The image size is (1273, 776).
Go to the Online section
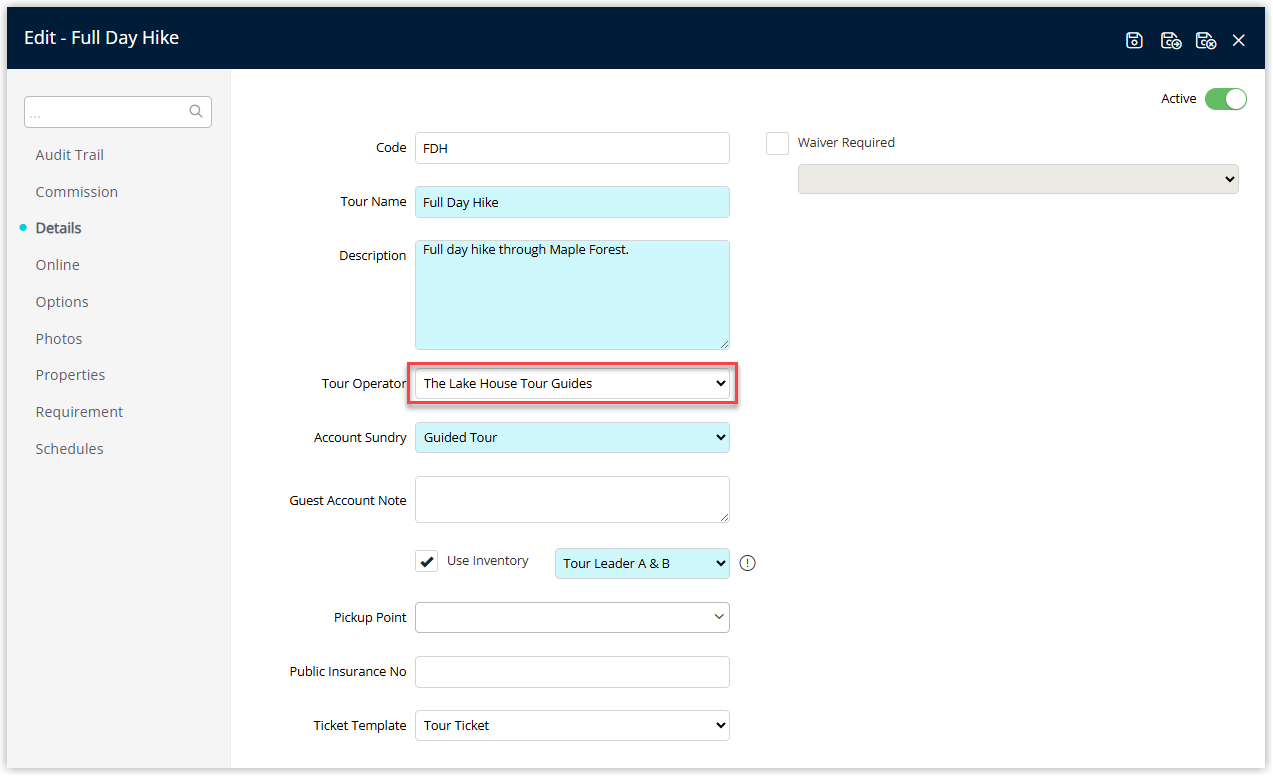[58, 265]
